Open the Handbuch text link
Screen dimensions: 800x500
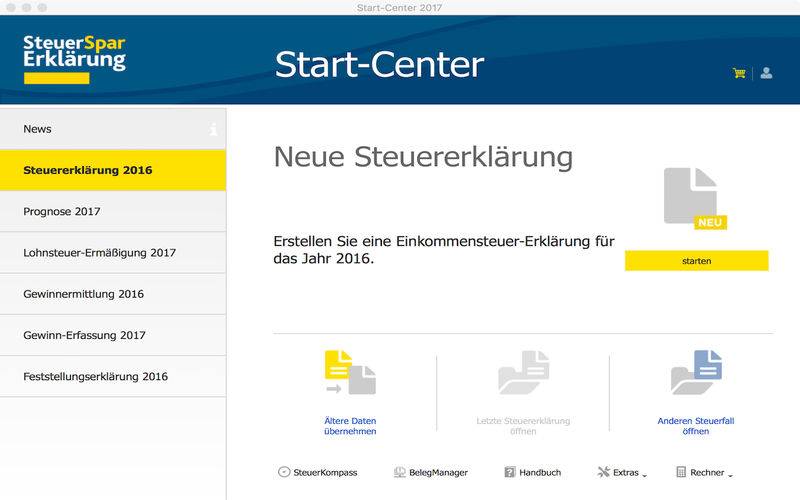540,472
